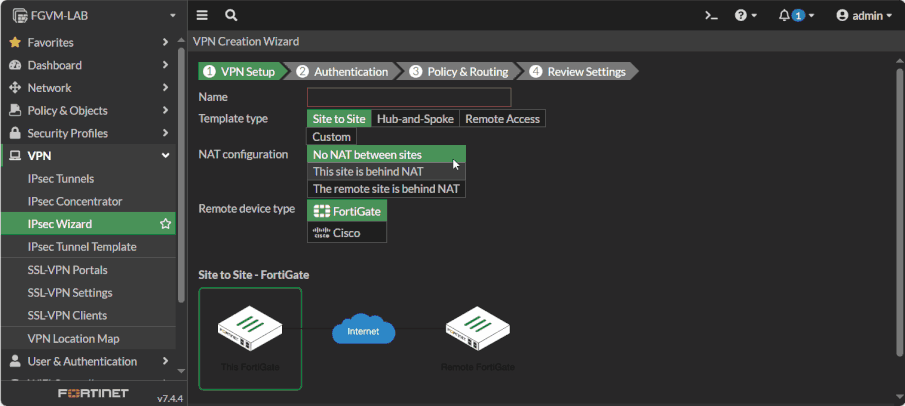Open the admin user menu
The image size is (905, 406).
[863, 16]
